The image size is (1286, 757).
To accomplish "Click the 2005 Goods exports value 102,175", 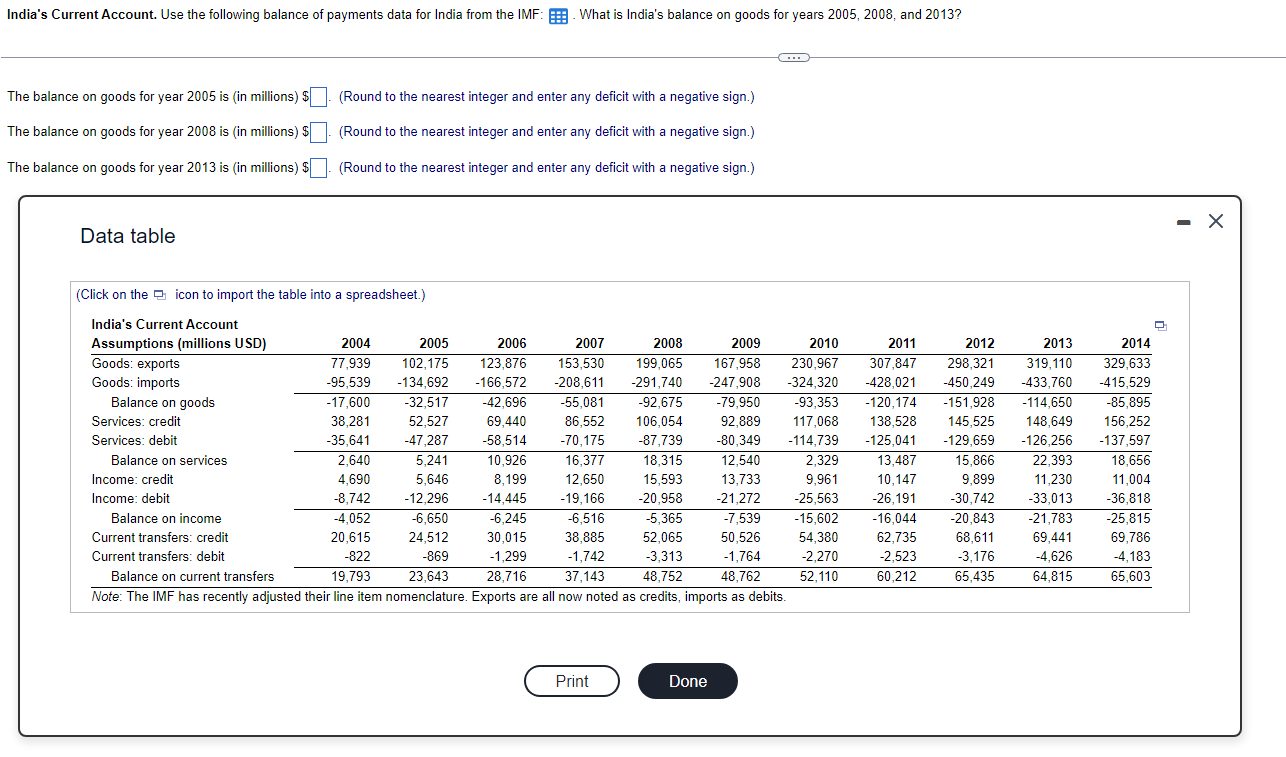I will coord(425,364).
